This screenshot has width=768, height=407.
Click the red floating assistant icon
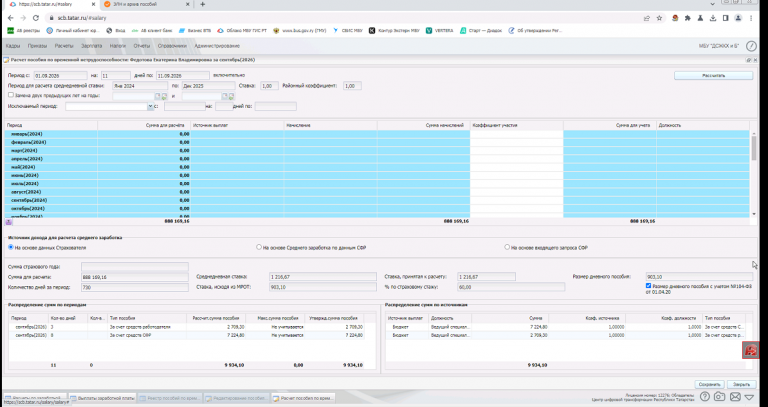click(x=750, y=350)
